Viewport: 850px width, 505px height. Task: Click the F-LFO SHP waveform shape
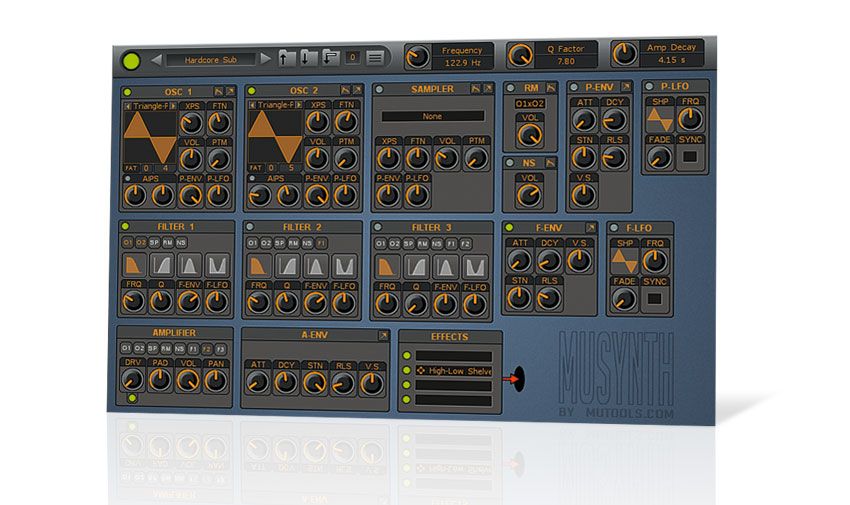click(x=624, y=261)
